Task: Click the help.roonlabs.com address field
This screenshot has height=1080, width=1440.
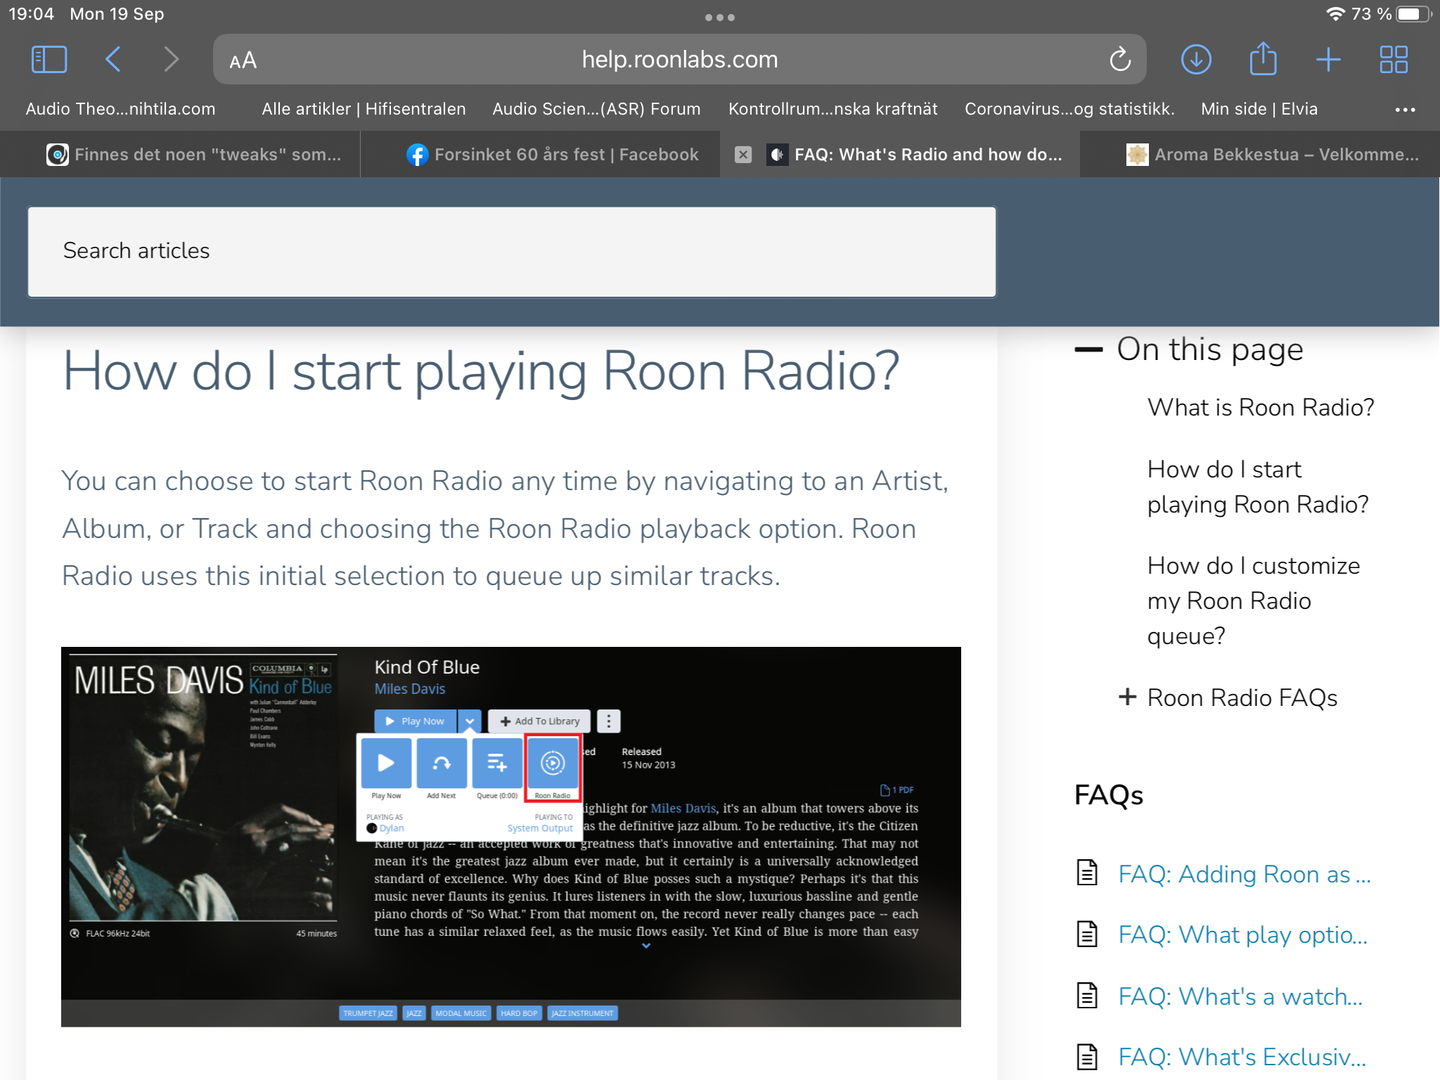Action: coord(680,60)
